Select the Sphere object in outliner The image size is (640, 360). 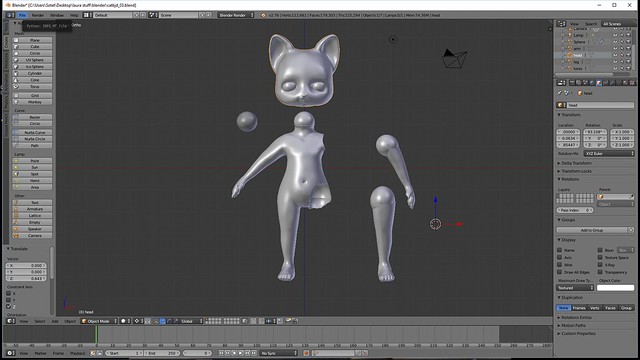(579, 42)
